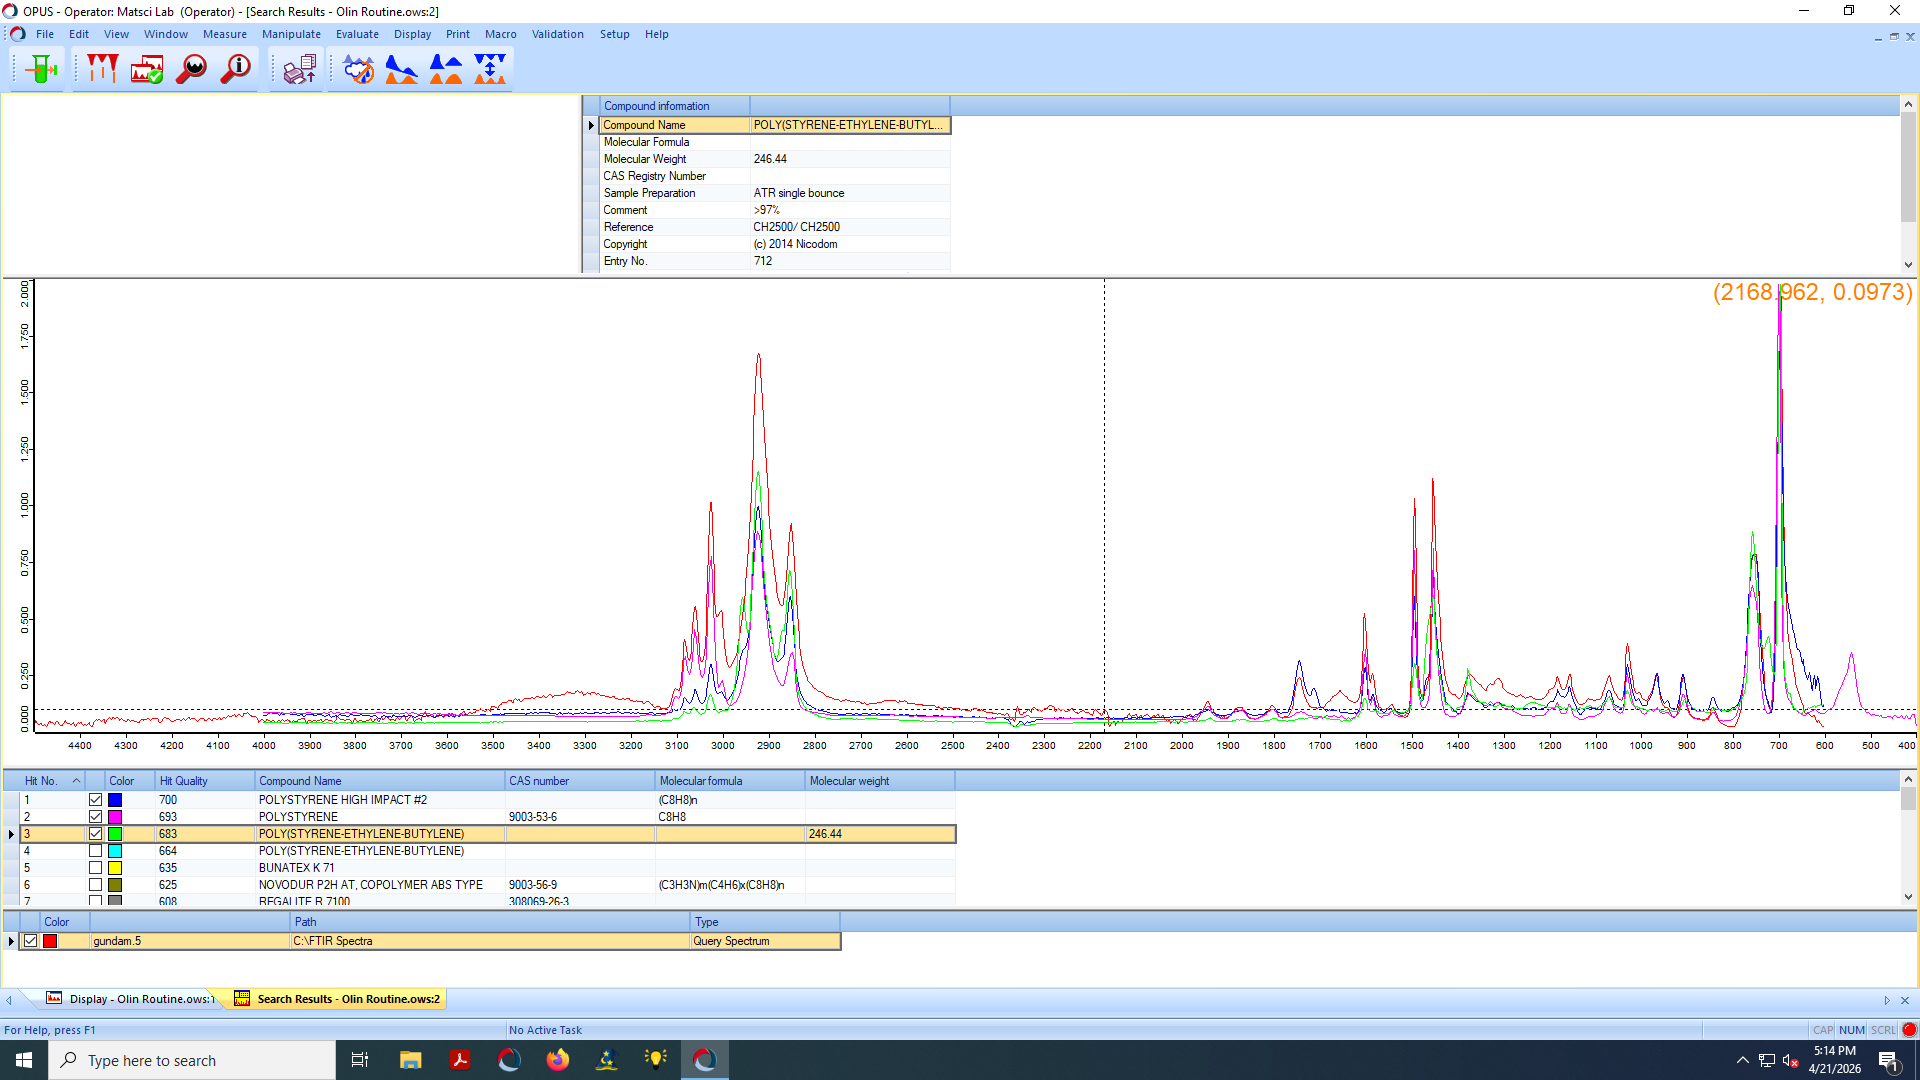Click the Print spectra toolbar icon

pos(299,69)
